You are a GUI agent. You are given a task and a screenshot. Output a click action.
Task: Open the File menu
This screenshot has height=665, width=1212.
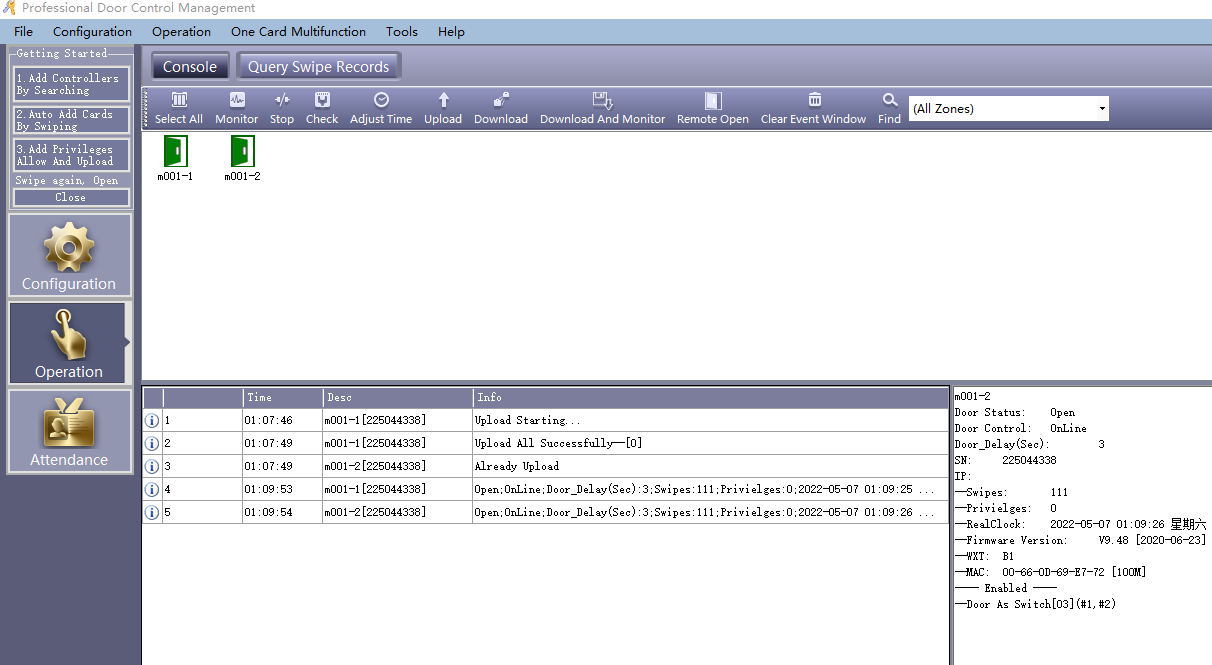(x=24, y=32)
